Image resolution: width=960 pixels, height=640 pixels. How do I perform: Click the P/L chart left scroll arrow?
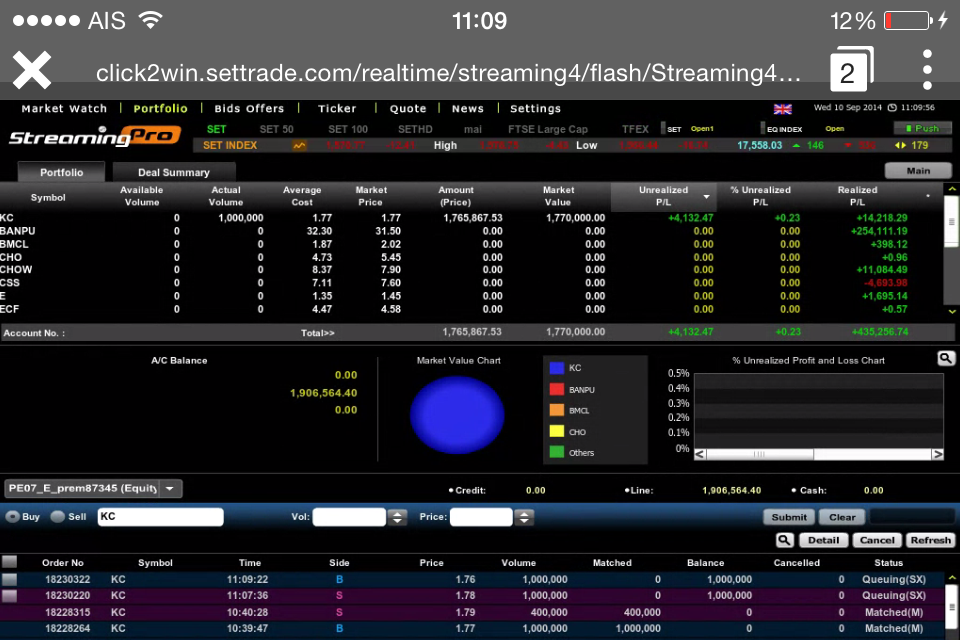700,454
